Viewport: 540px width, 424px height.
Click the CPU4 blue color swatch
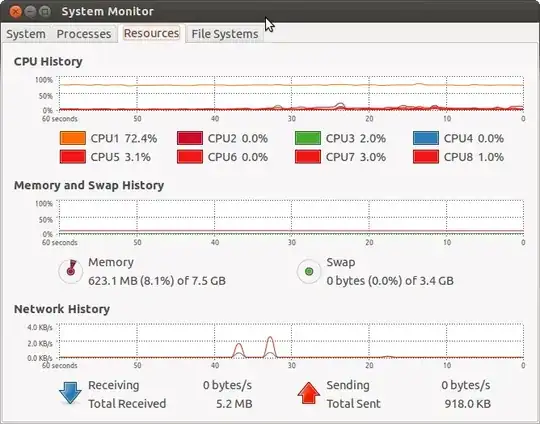pos(426,138)
